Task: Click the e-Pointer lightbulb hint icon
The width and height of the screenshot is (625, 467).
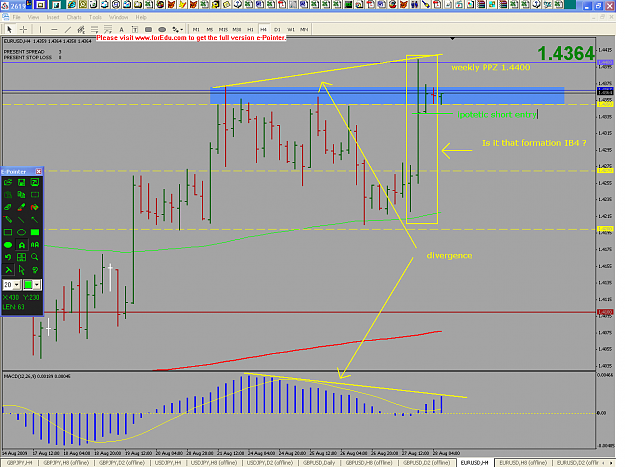Action: (35, 270)
